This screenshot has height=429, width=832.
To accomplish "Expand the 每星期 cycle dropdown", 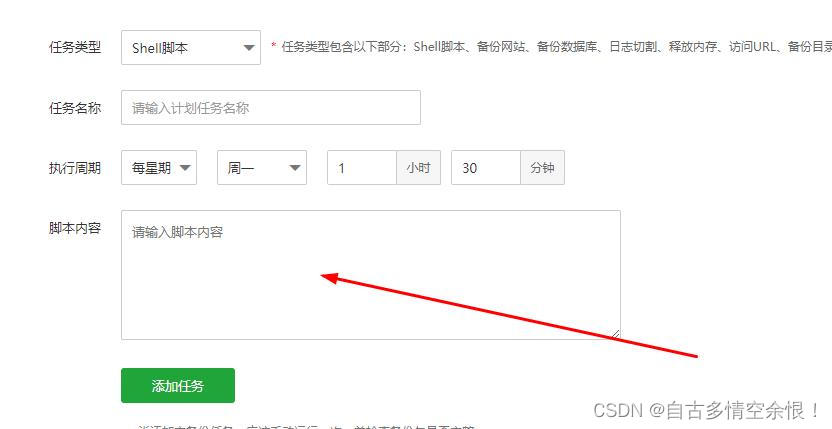I will point(159,168).
